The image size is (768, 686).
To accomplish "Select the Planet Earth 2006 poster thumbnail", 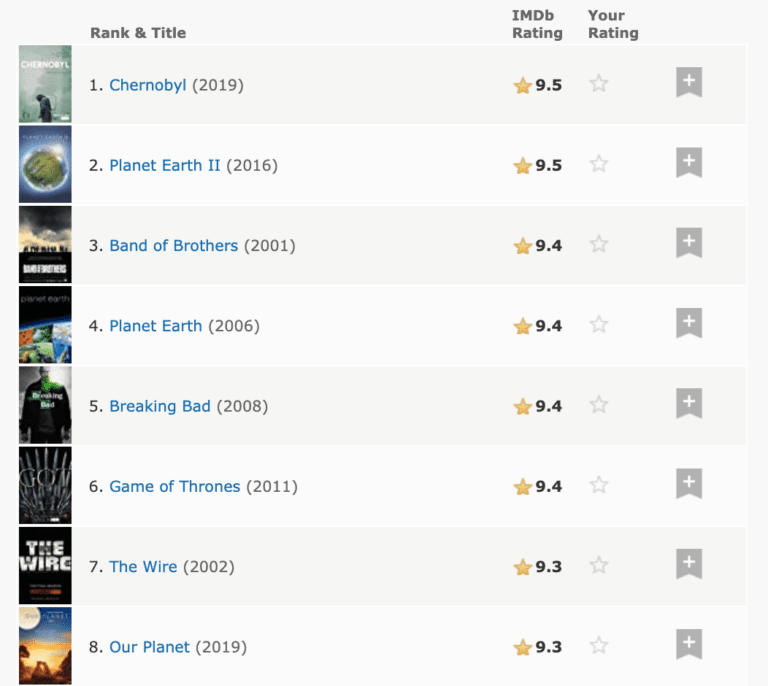I will coord(45,325).
